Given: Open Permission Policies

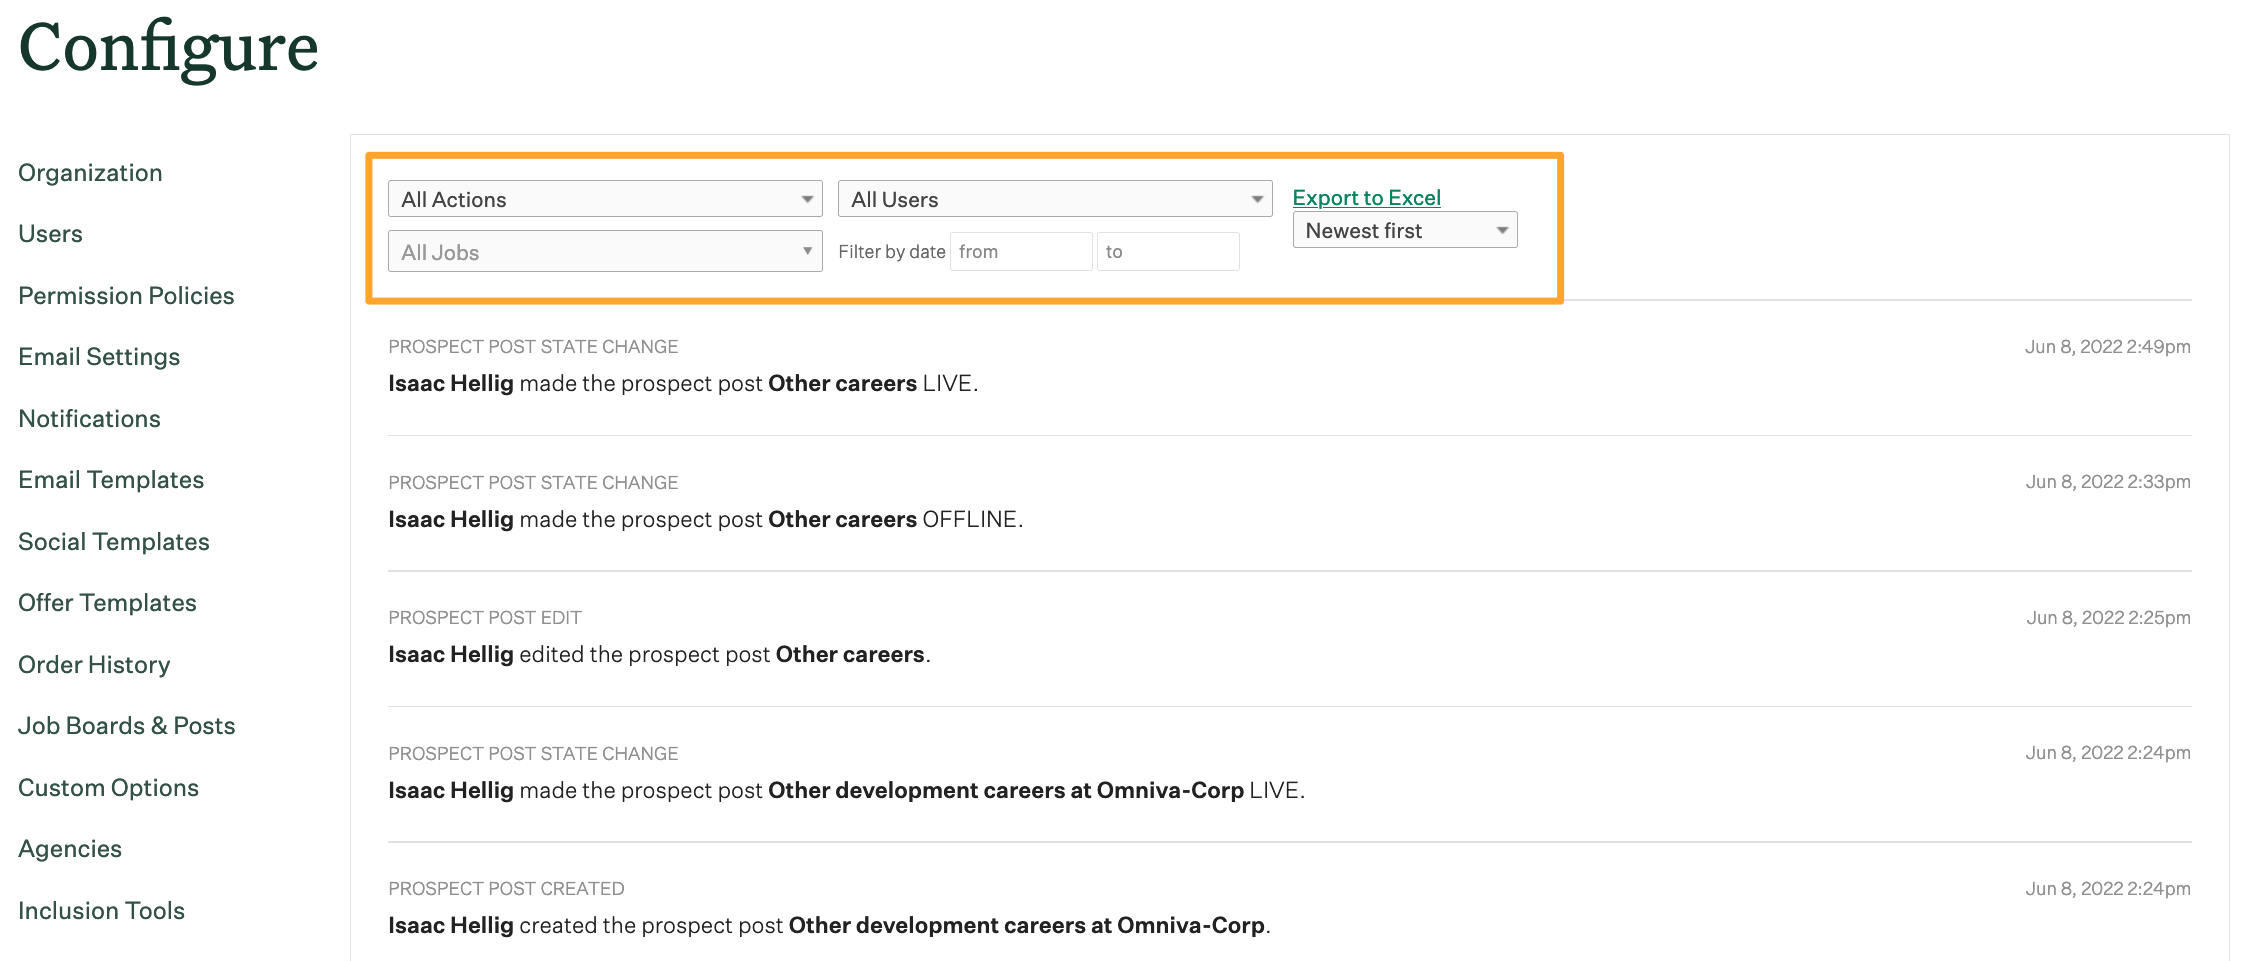Looking at the screenshot, I should coord(126,295).
